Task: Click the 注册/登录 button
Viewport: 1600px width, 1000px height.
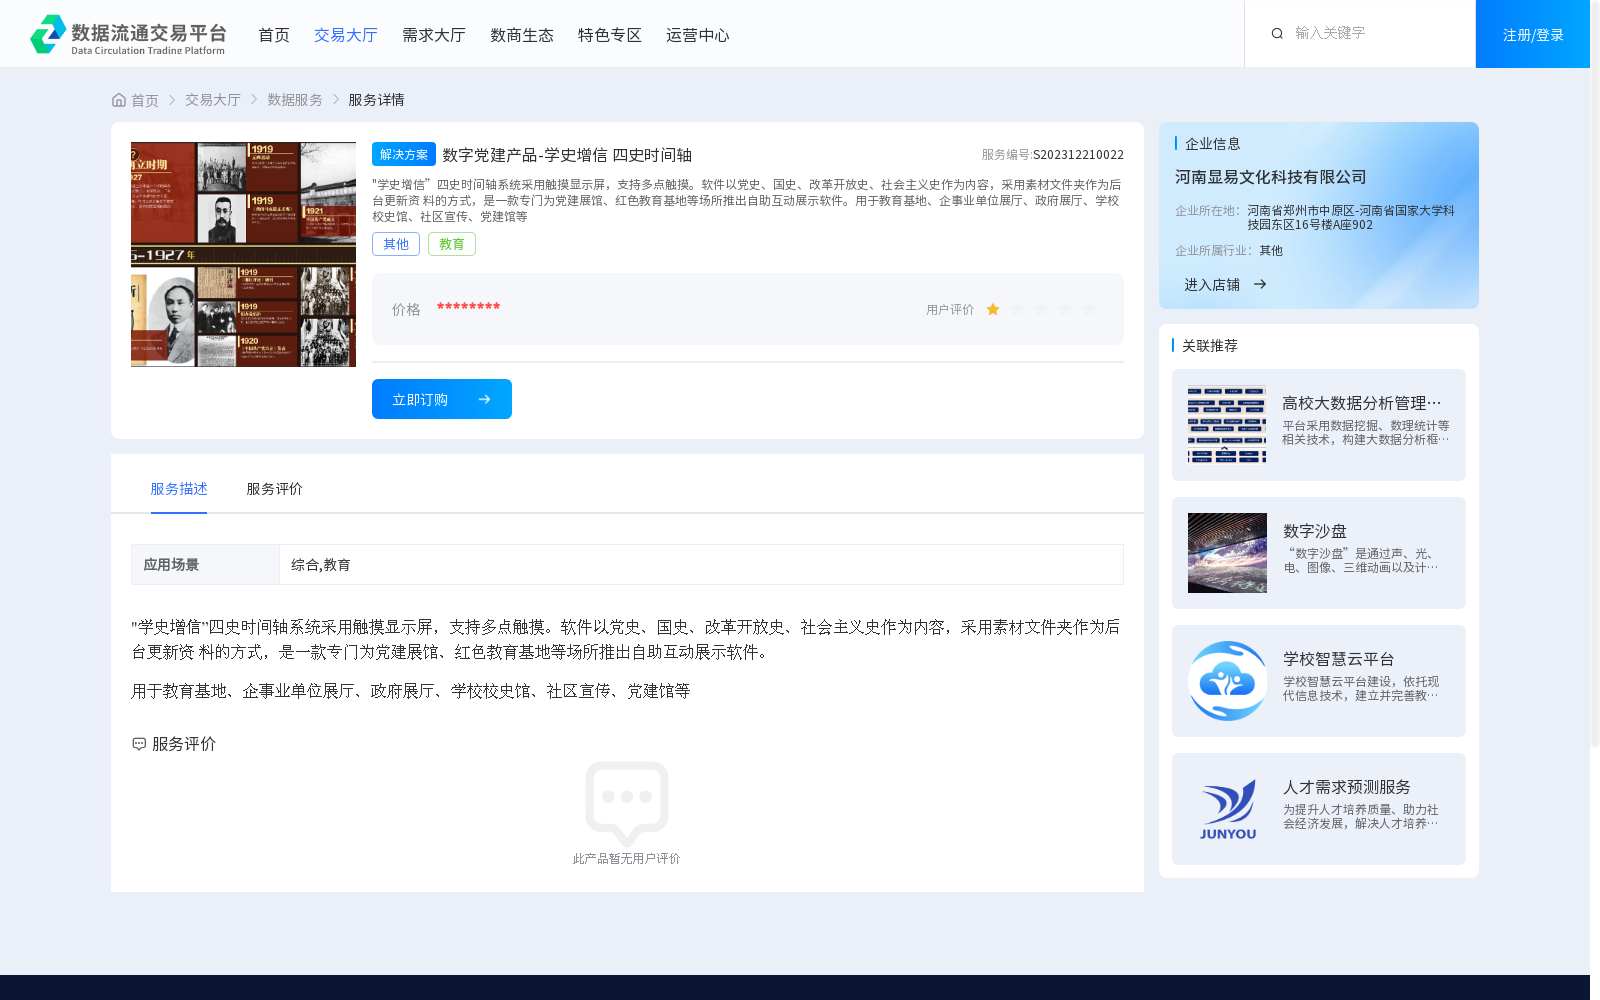Action: pos(1533,34)
